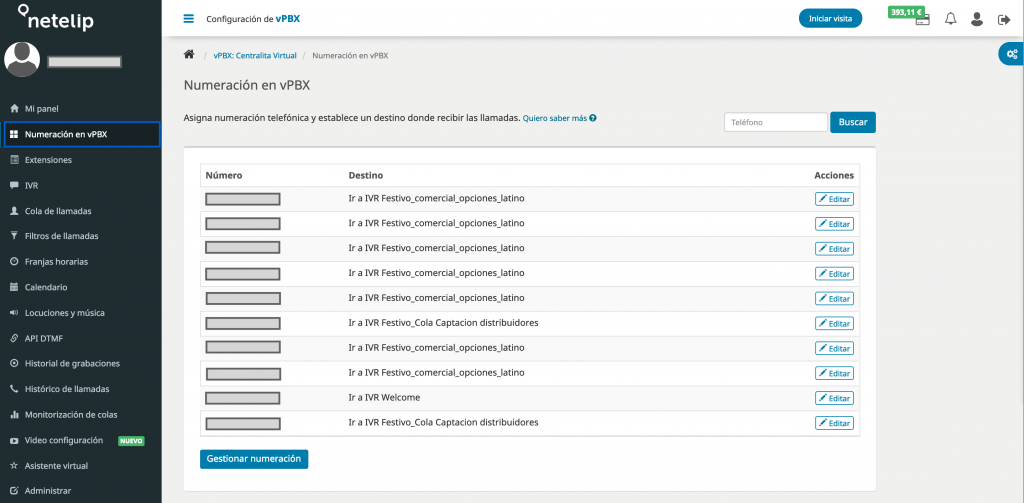
Task: Select Historial de grabaciones menu item
Action: 71,363
